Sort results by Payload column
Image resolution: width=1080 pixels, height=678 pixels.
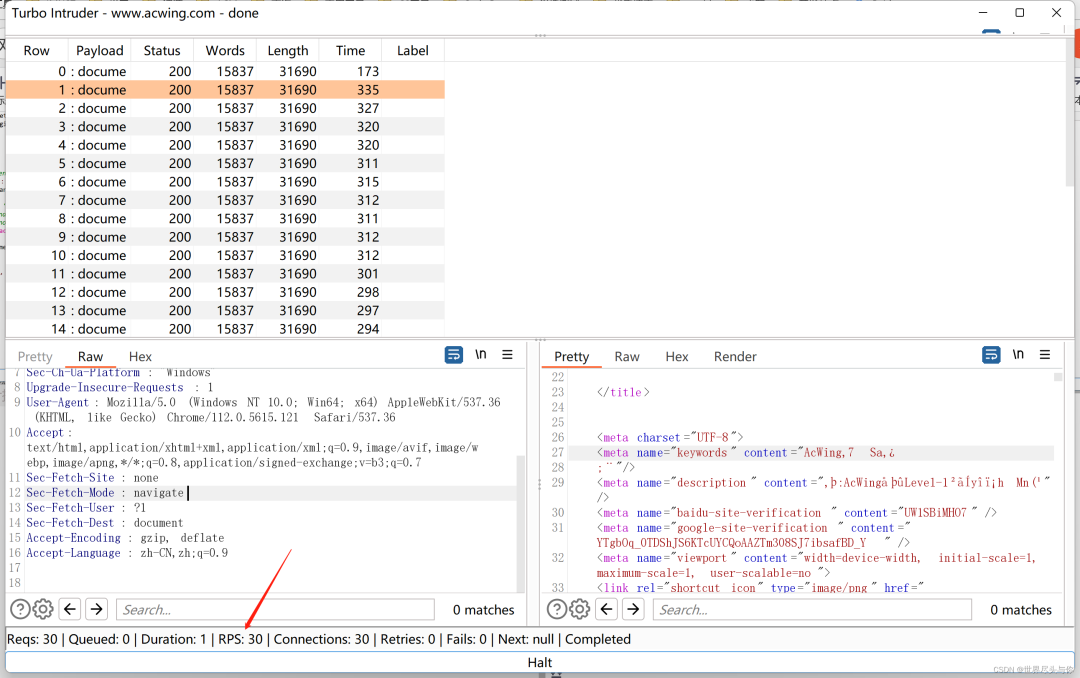(100, 50)
